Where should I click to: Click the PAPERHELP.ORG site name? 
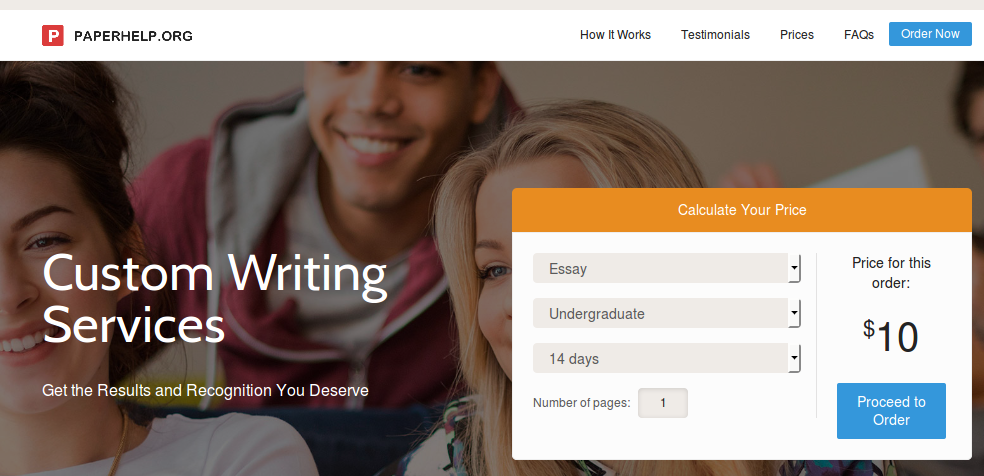point(133,36)
